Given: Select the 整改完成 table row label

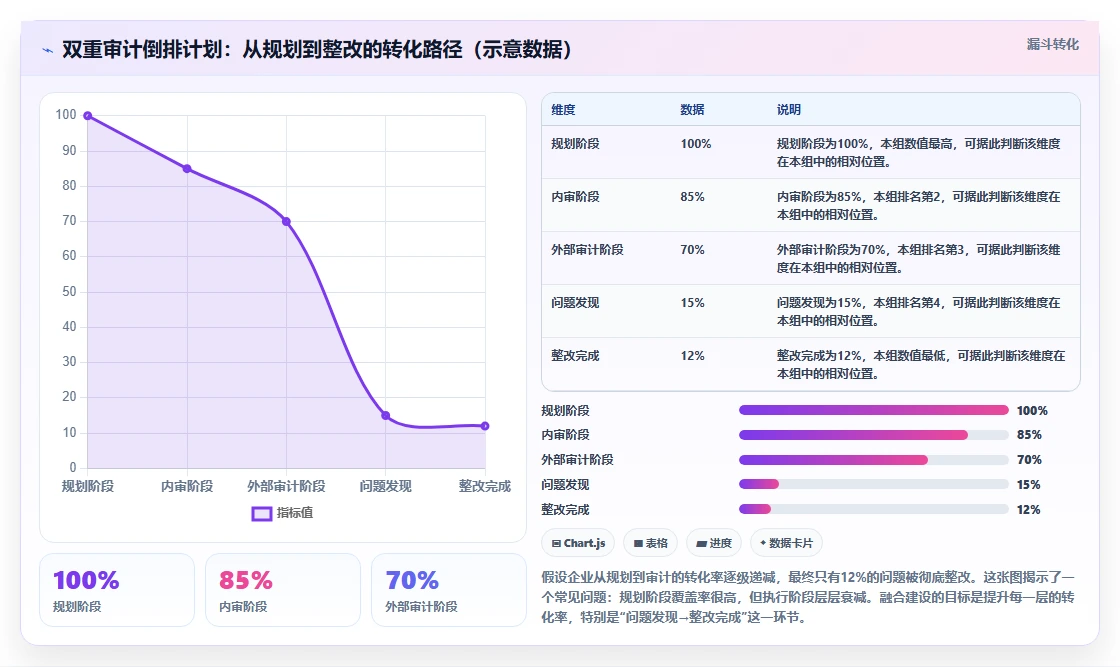Looking at the screenshot, I should pos(575,356).
